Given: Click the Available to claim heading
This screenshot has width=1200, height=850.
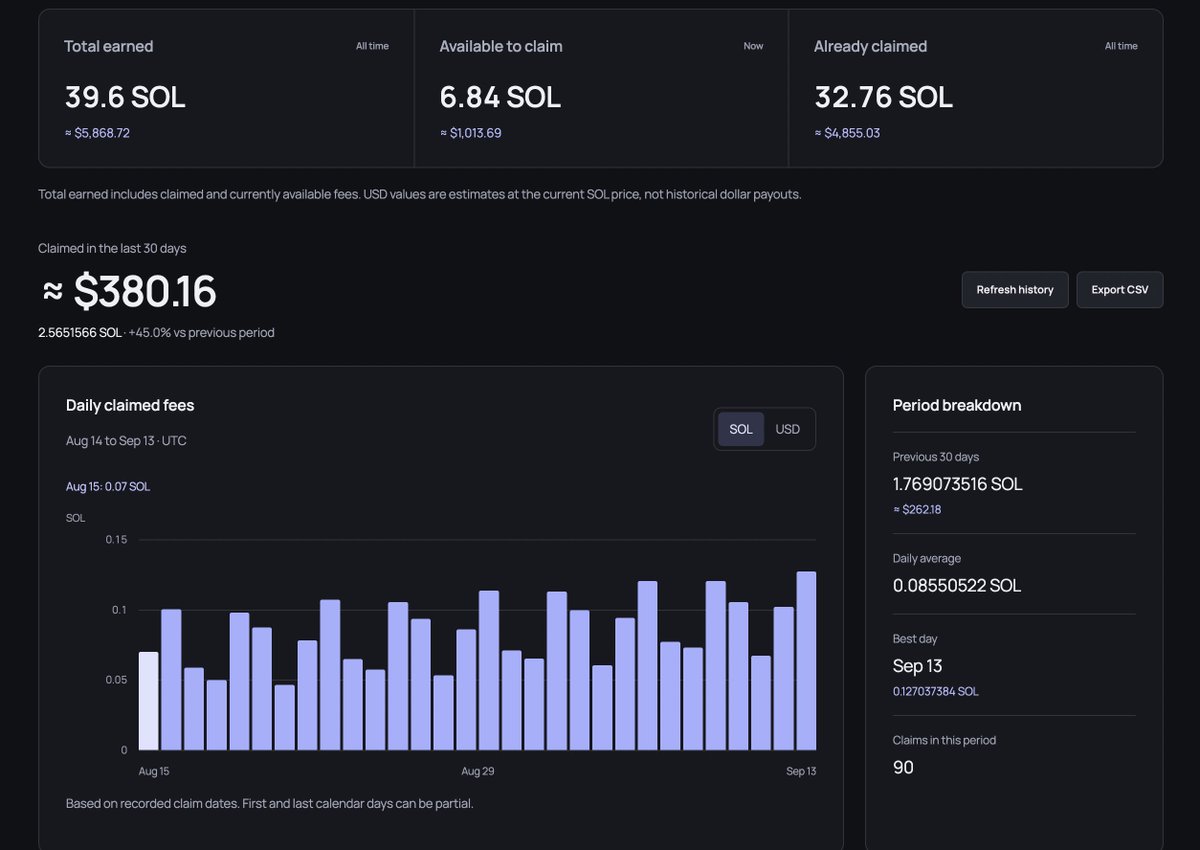Looking at the screenshot, I should click(x=501, y=46).
